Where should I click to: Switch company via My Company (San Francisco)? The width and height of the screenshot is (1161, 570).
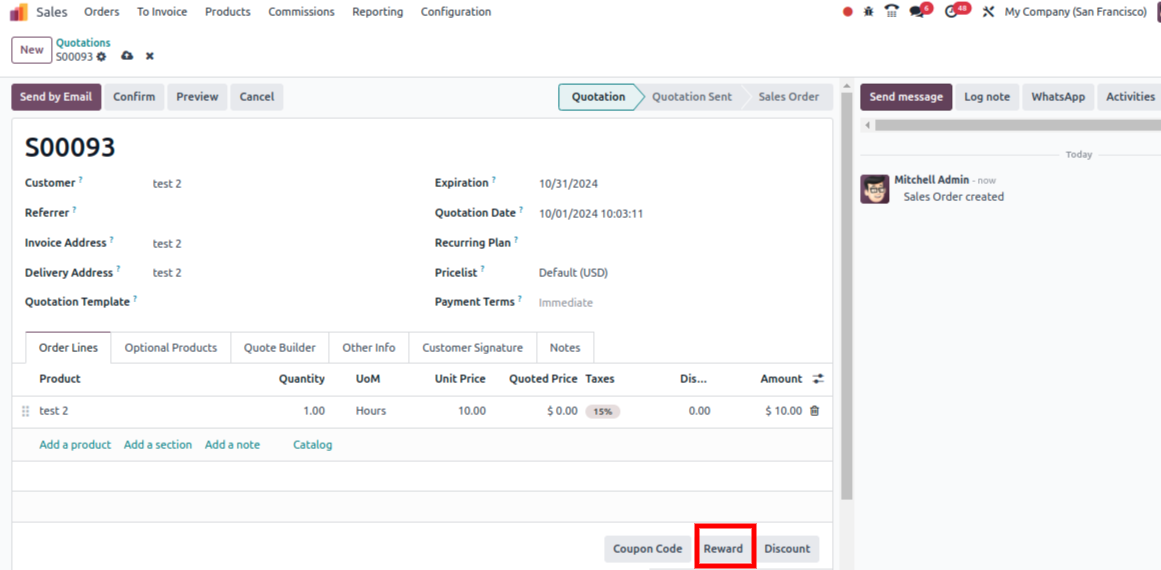point(1075,12)
